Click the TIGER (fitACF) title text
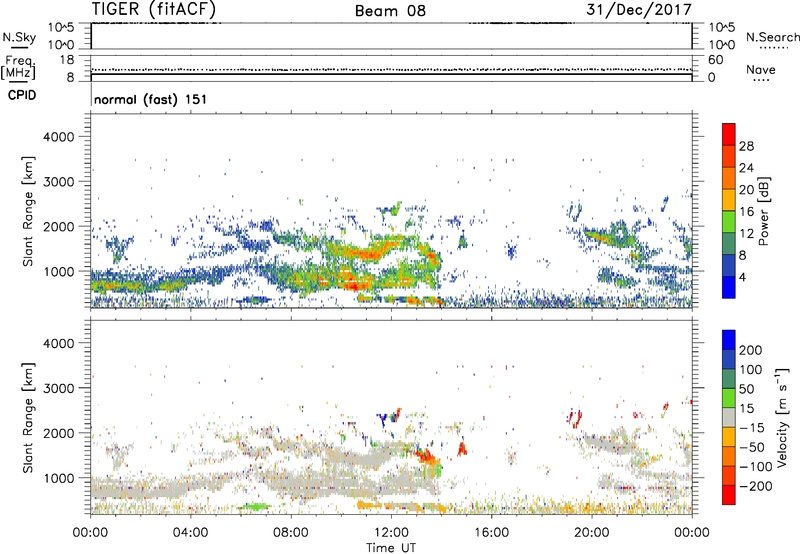Viewport: 800px width, 554px height. point(154,10)
